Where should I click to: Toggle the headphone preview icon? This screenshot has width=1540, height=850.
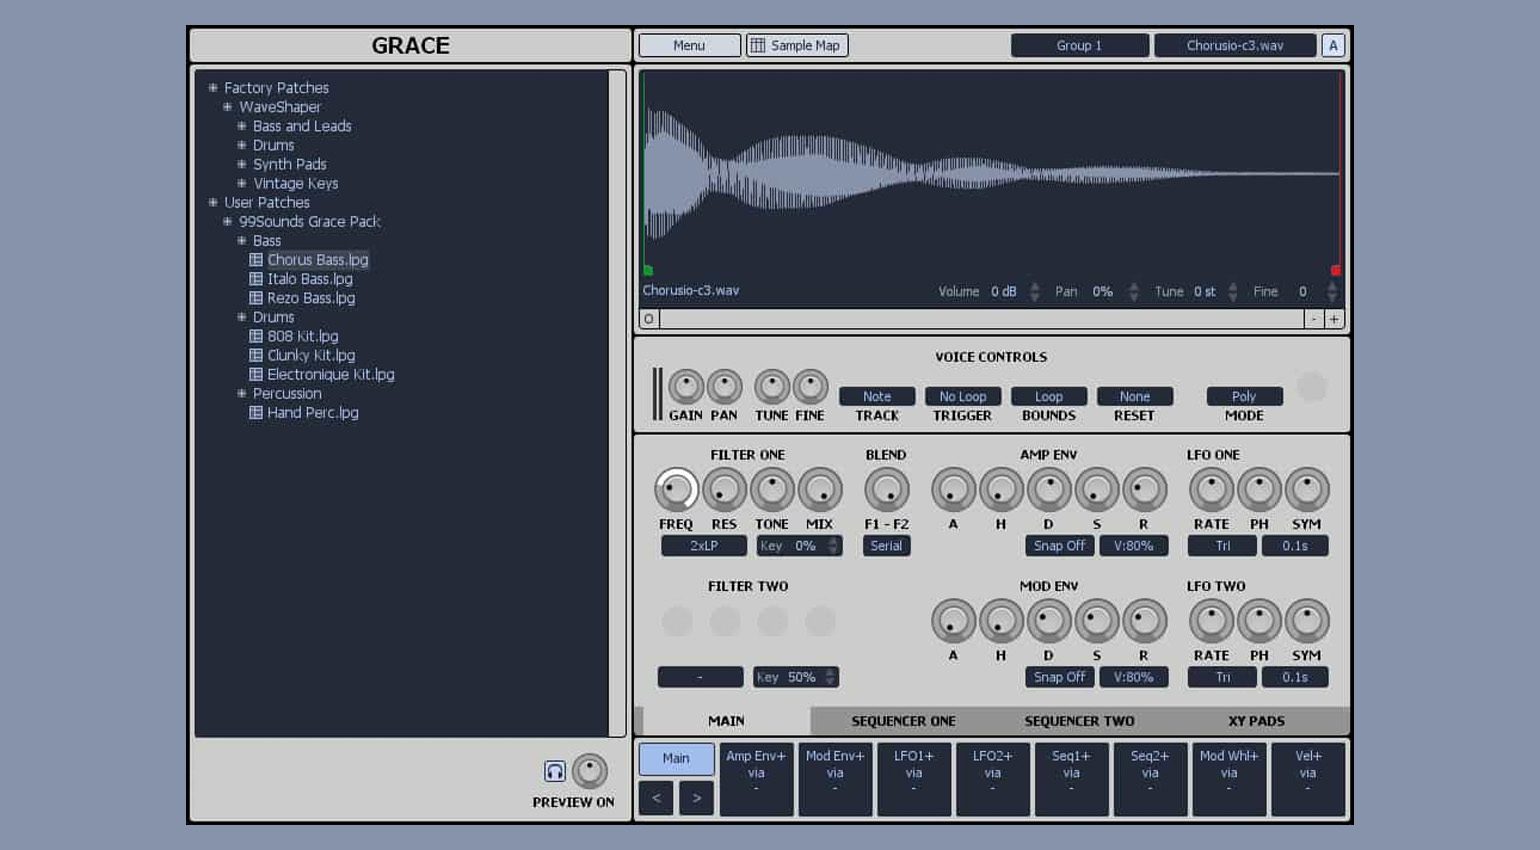tap(554, 771)
